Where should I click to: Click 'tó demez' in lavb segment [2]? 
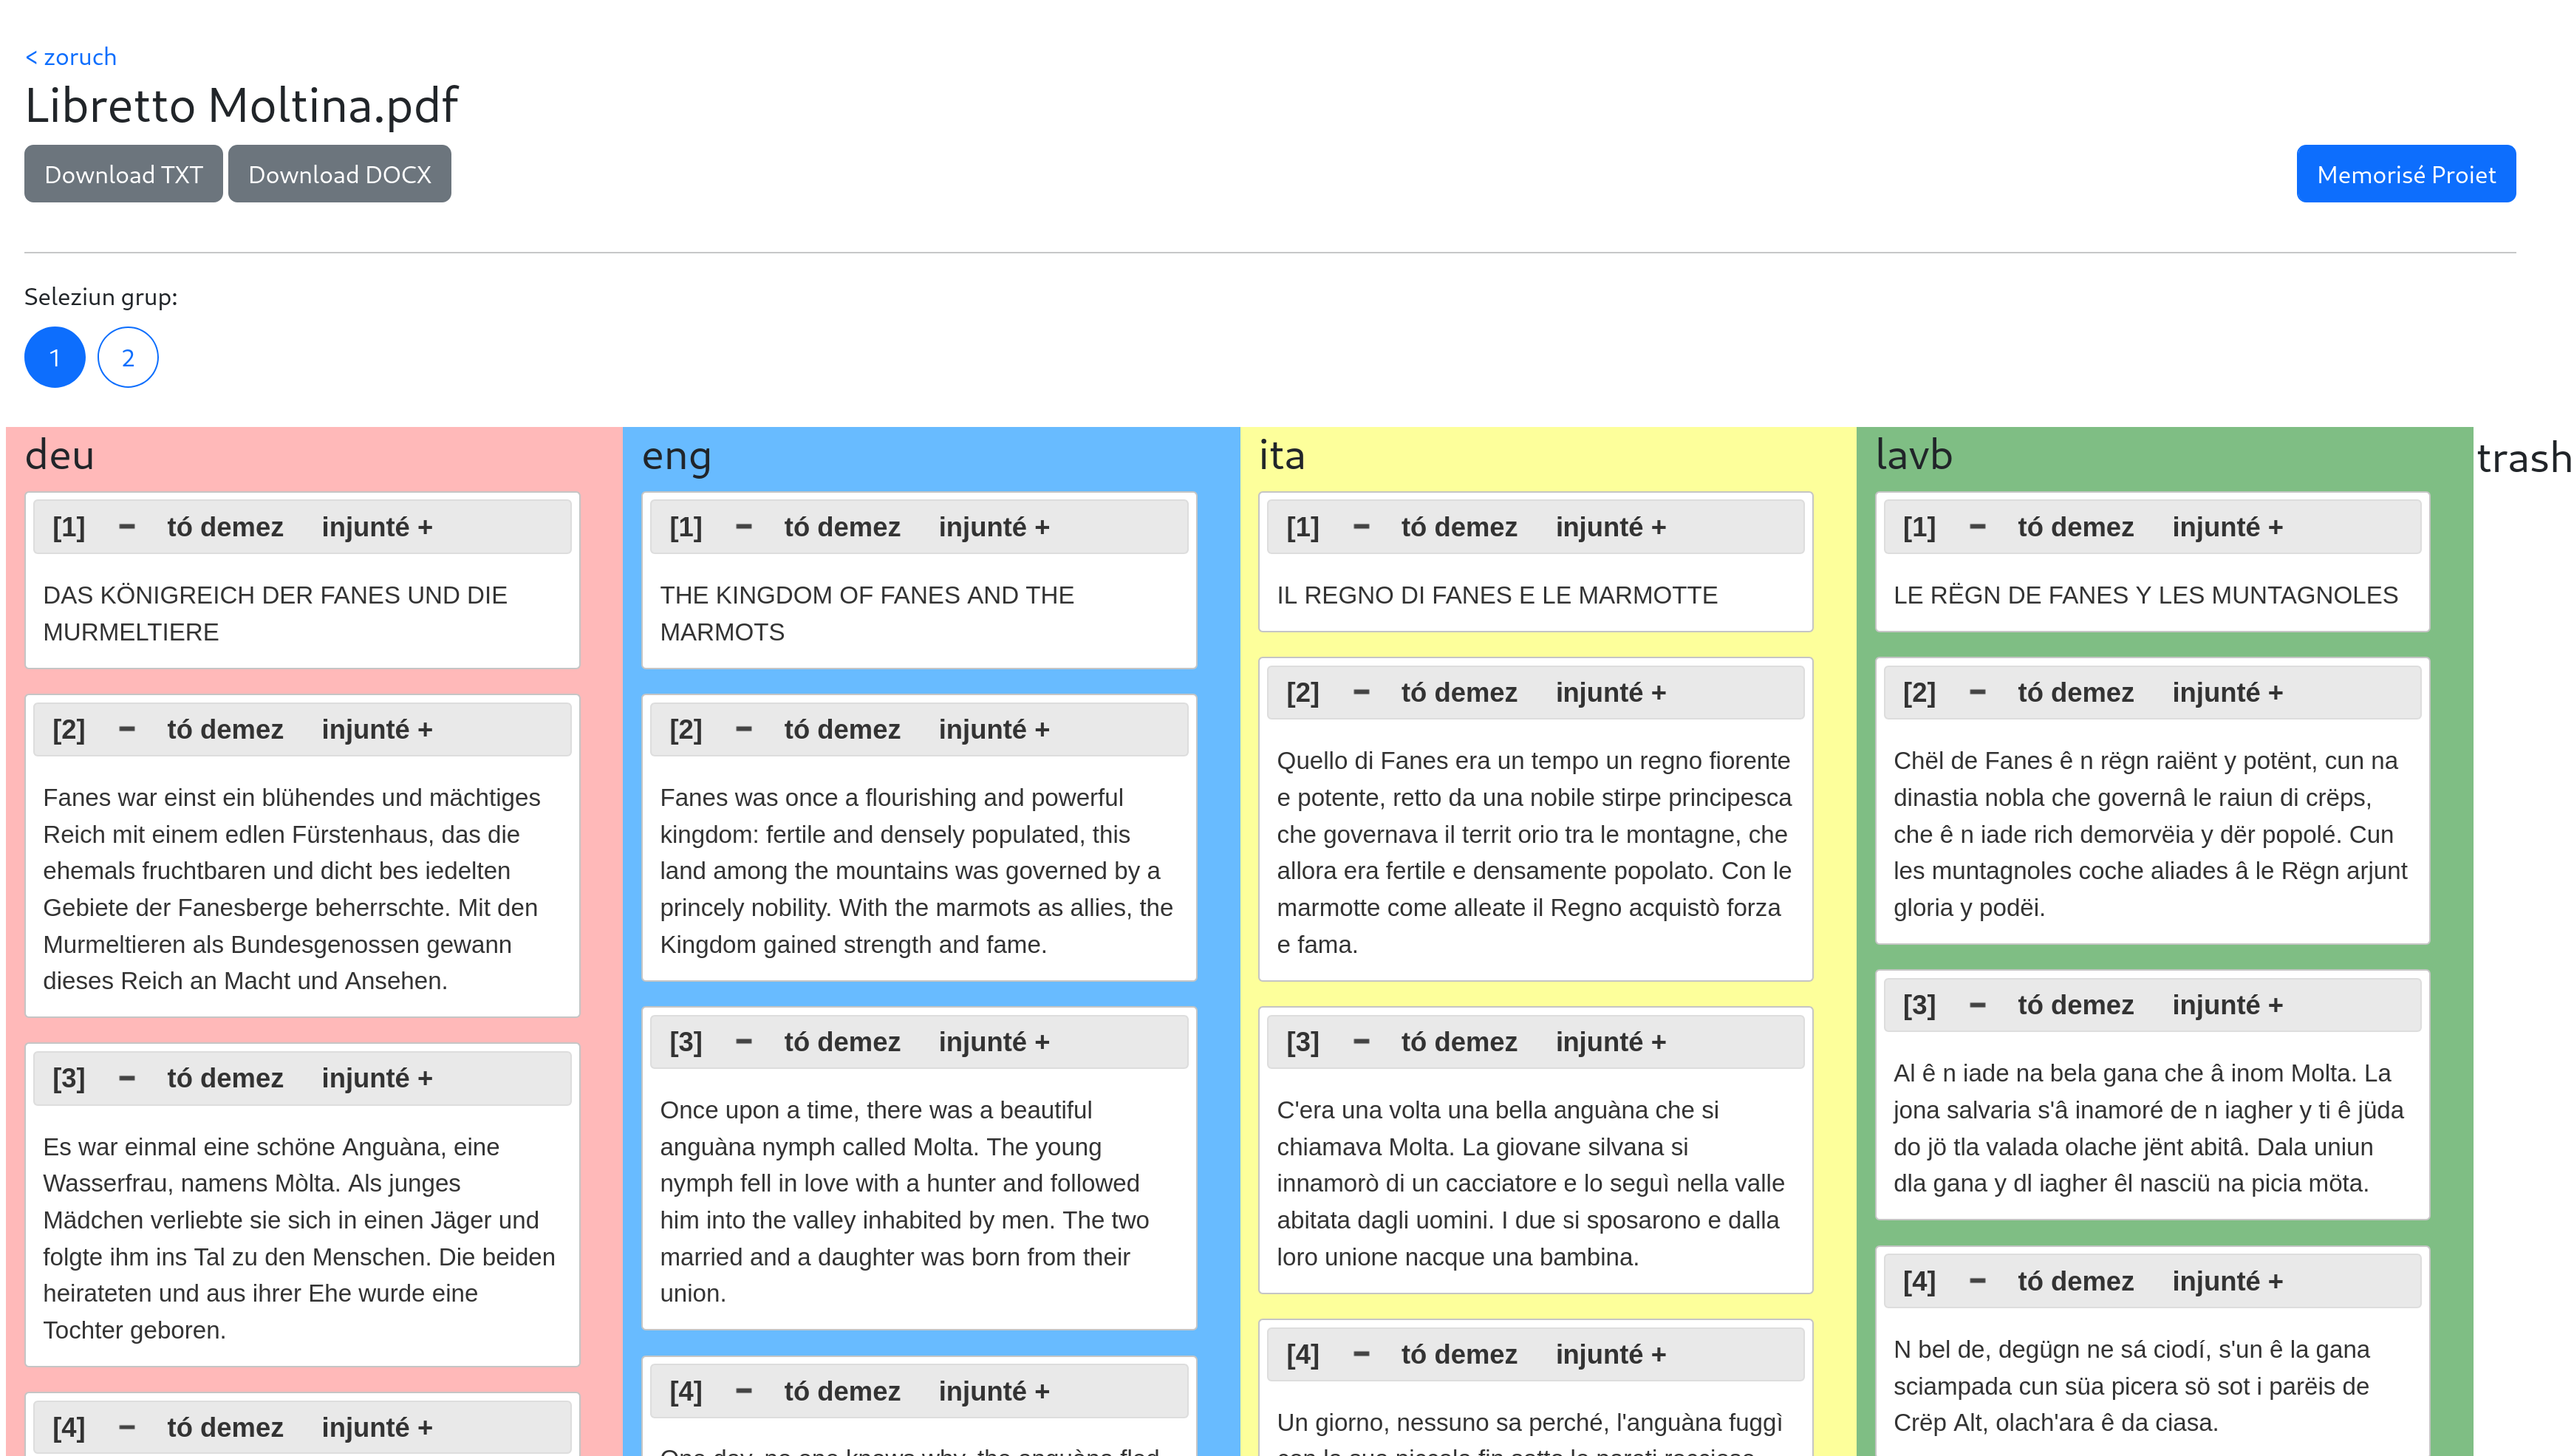point(2075,692)
